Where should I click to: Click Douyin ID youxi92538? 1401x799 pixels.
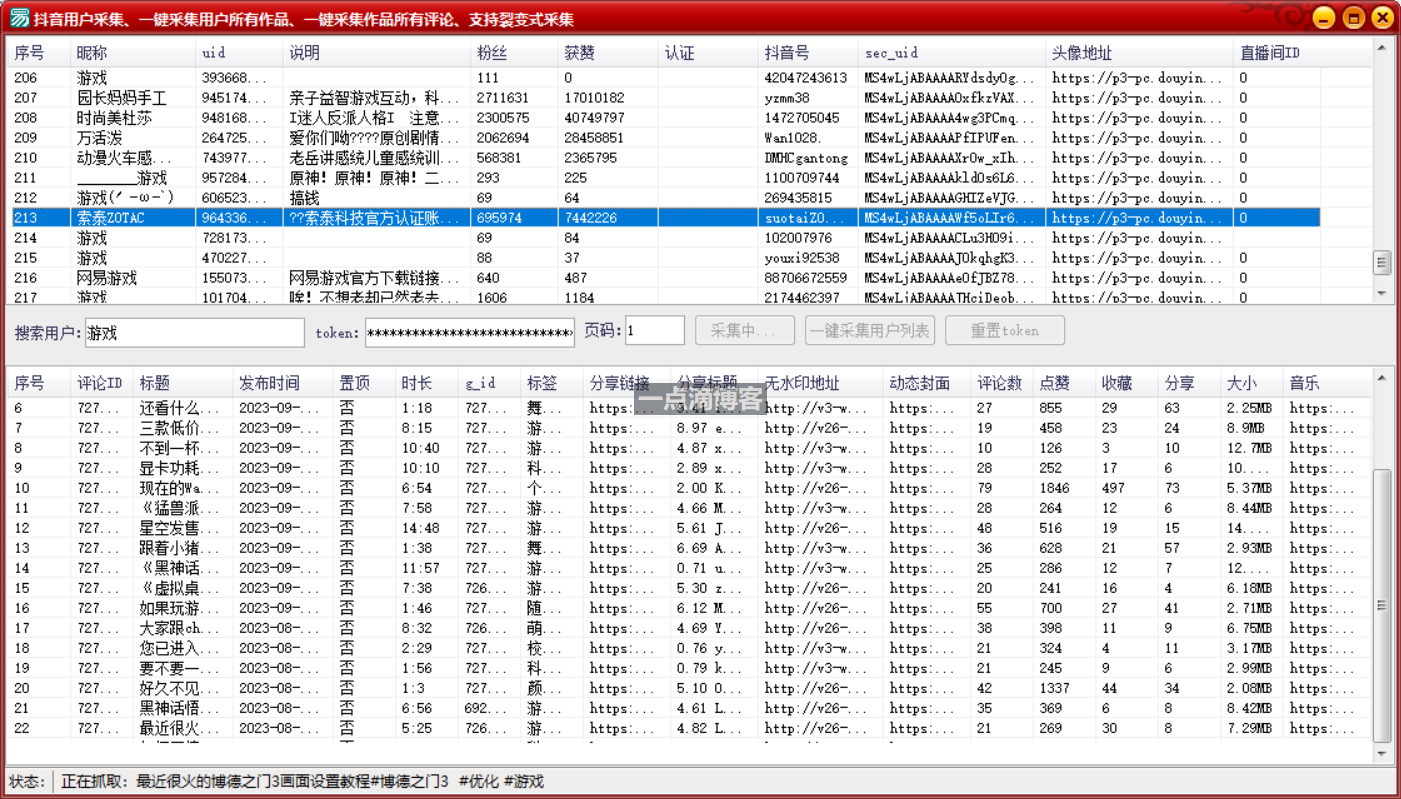[802, 258]
